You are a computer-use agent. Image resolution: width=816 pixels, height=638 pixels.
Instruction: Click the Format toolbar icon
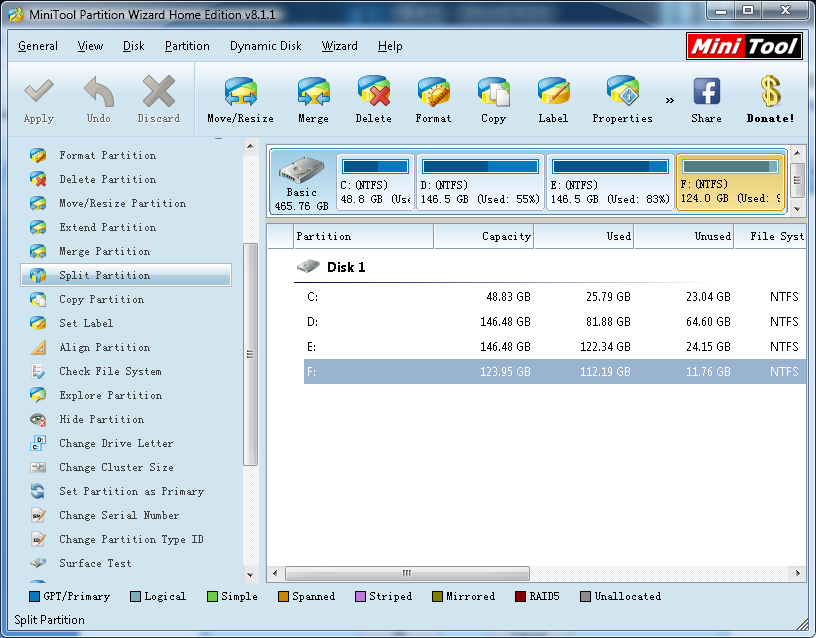[434, 92]
